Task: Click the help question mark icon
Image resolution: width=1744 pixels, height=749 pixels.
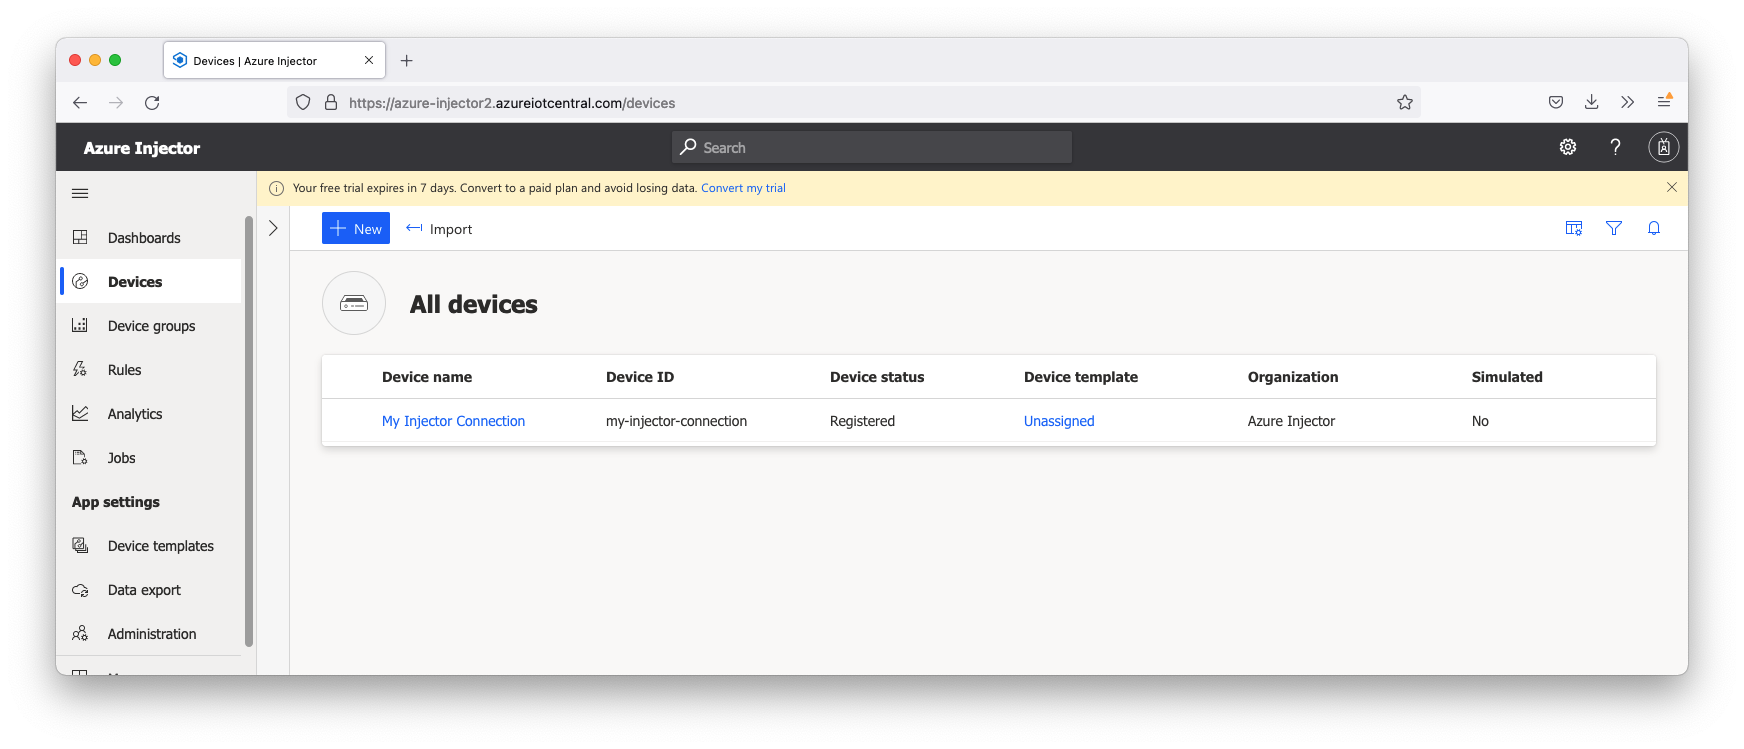Action: pyautogui.click(x=1615, y=147)
